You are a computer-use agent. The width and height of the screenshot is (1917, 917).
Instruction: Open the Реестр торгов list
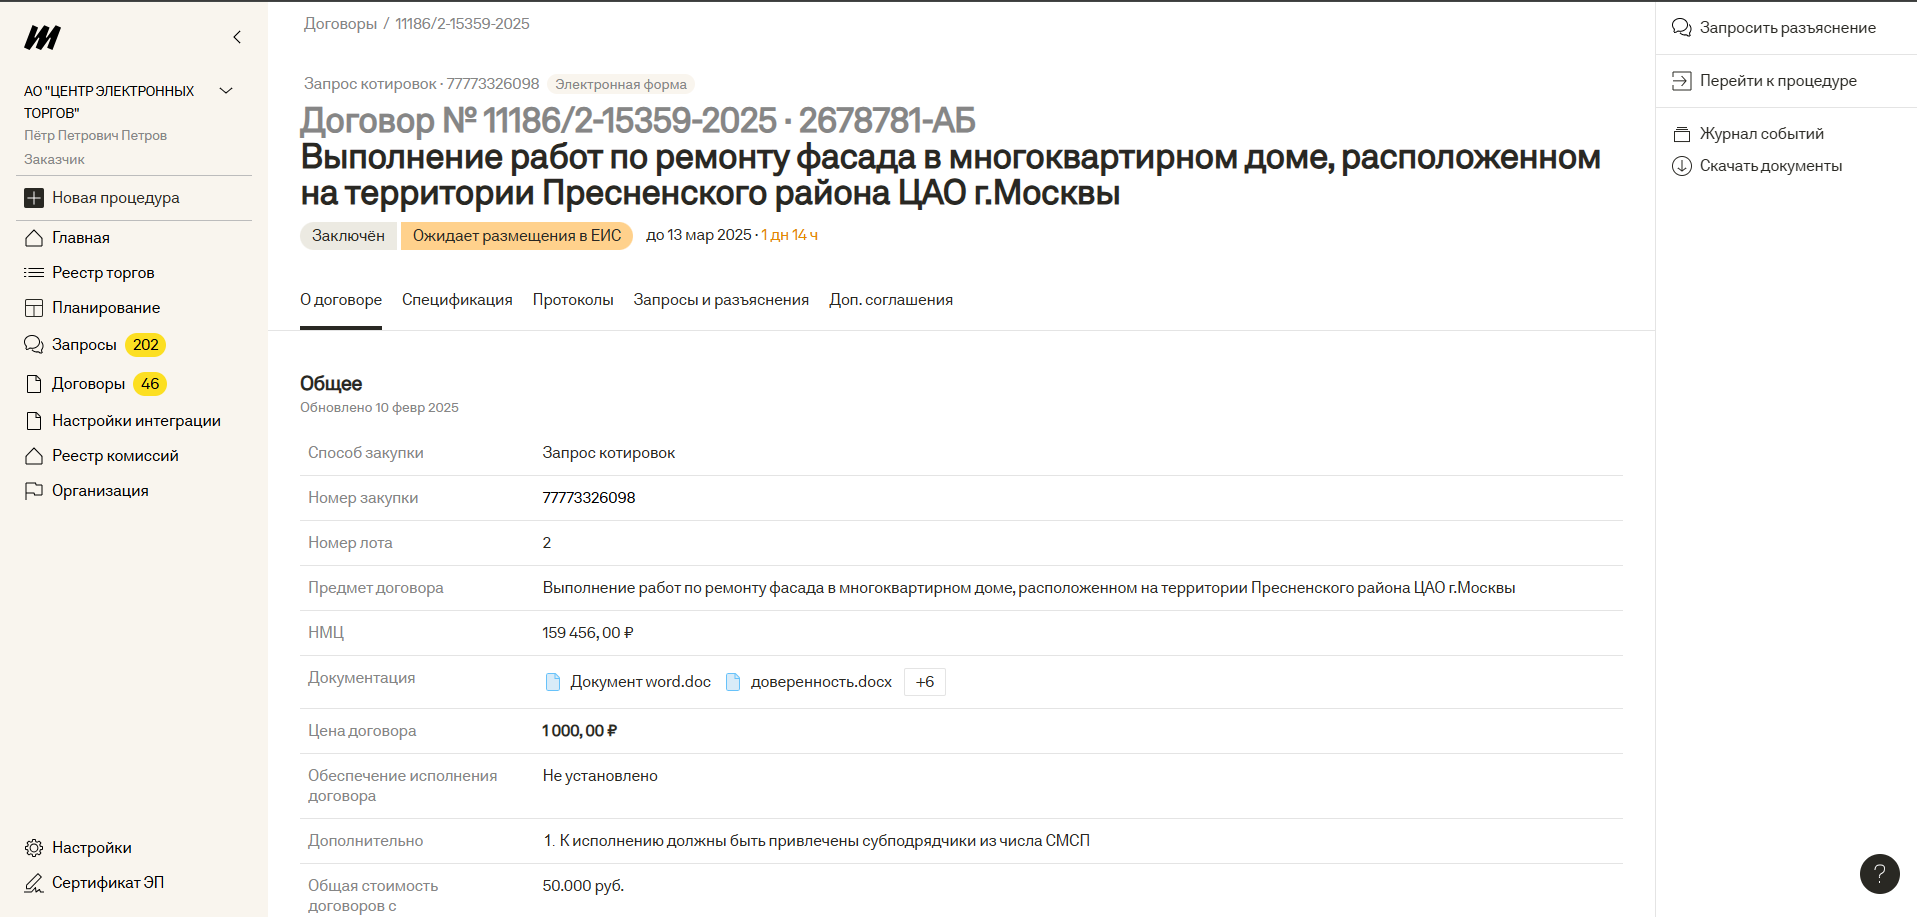tap(102, 273)
